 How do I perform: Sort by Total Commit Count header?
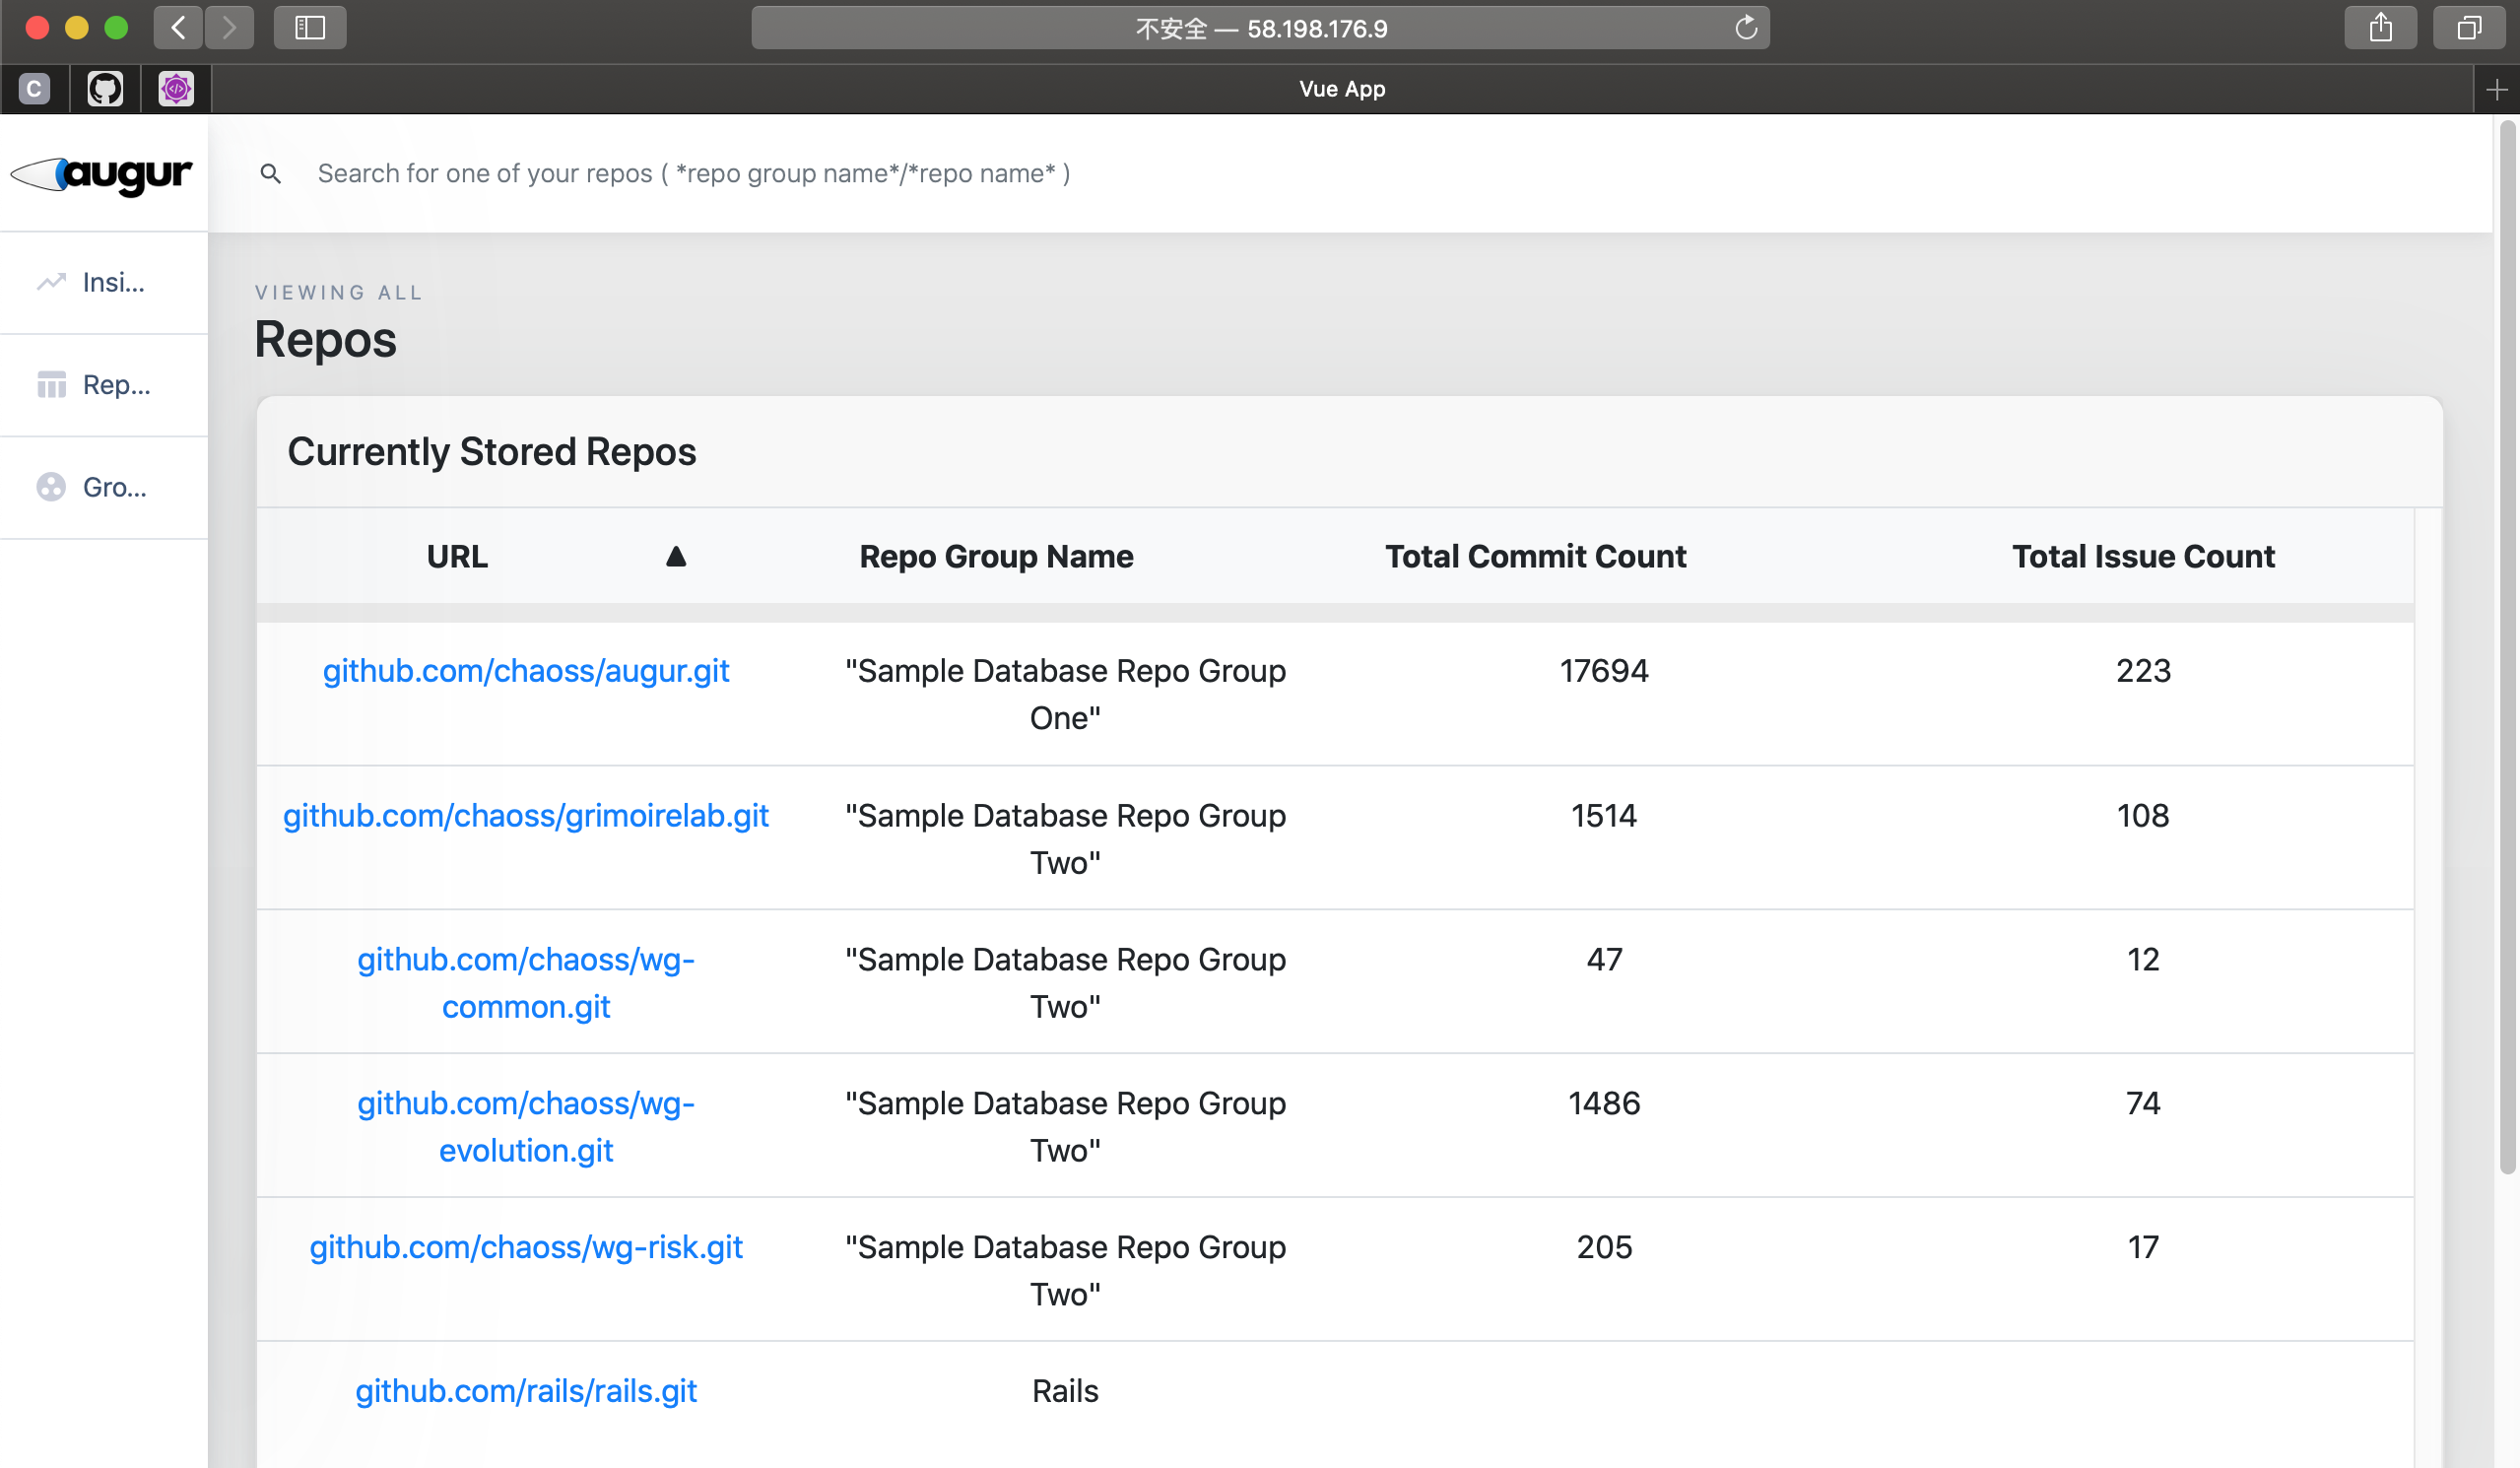(x=1535, y=557)
